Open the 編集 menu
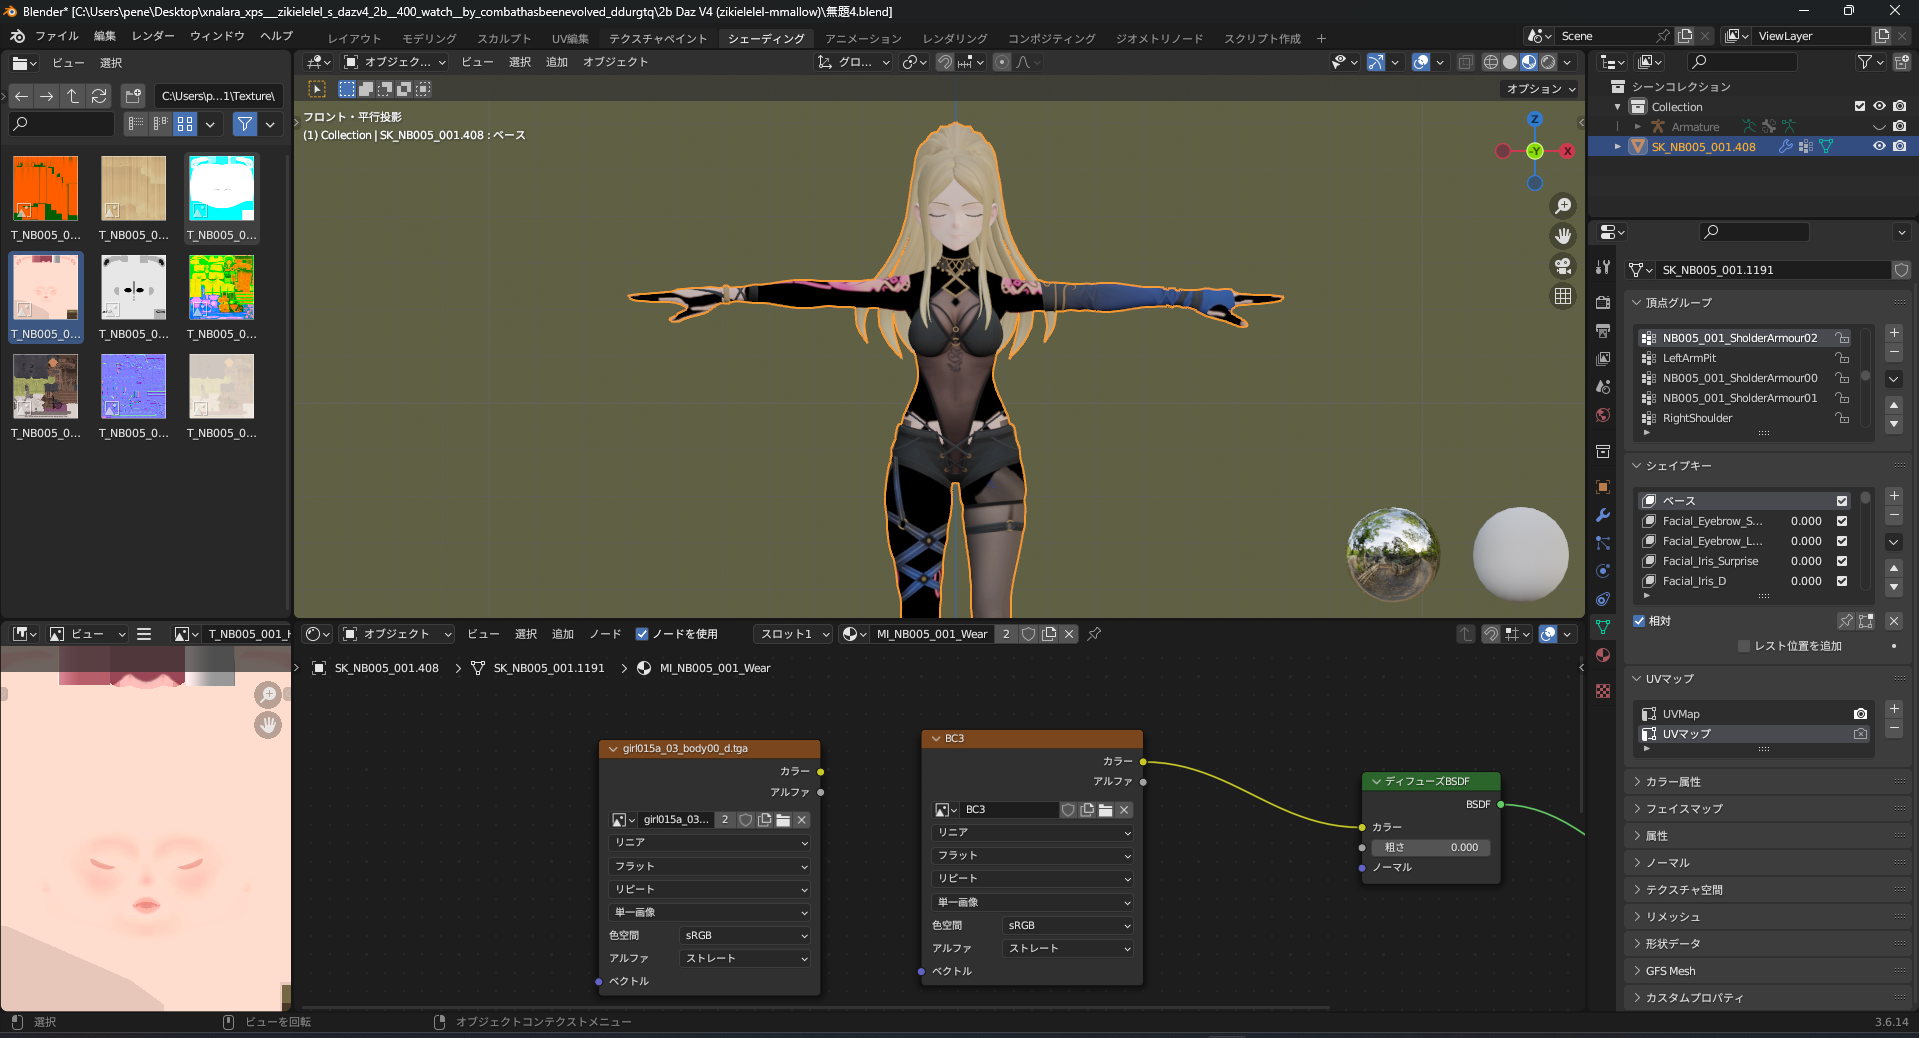Screen dimensions: 1919x1038 (105, 36)
